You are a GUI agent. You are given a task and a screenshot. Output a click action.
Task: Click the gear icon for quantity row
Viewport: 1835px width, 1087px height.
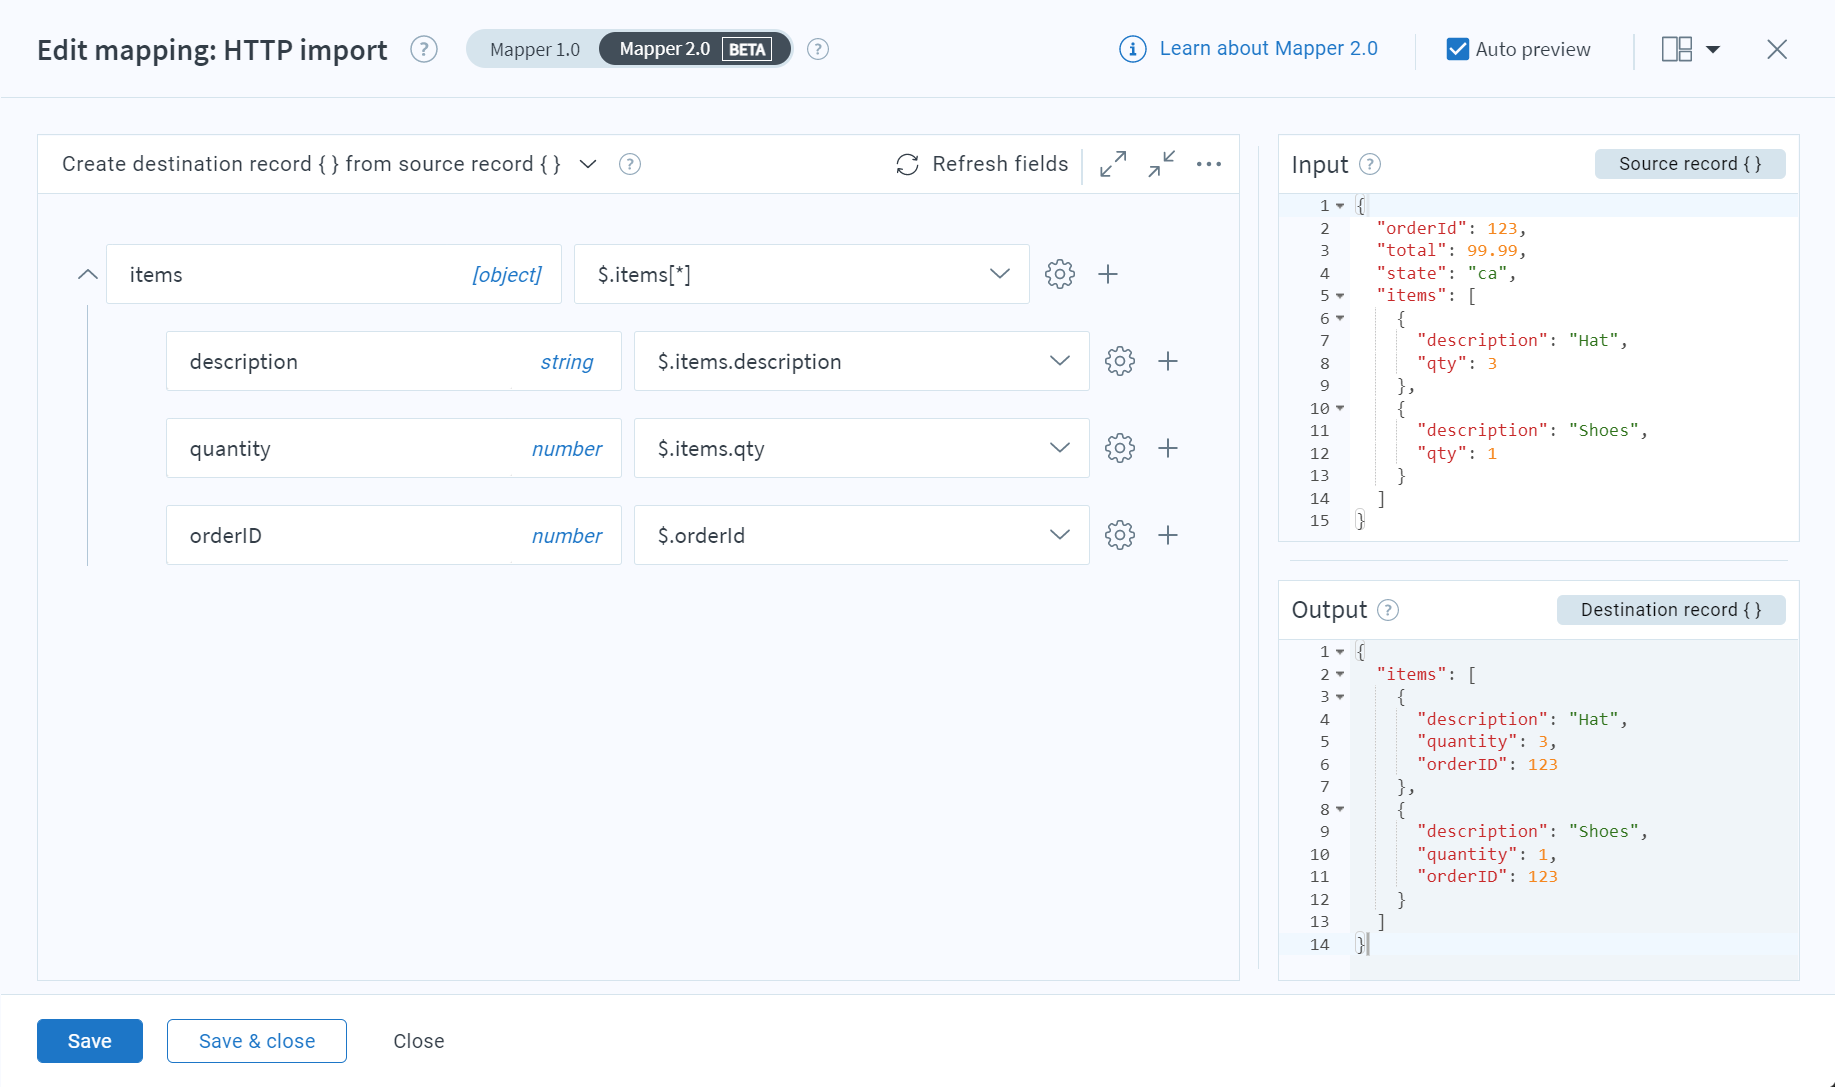tap(1119, 448)
